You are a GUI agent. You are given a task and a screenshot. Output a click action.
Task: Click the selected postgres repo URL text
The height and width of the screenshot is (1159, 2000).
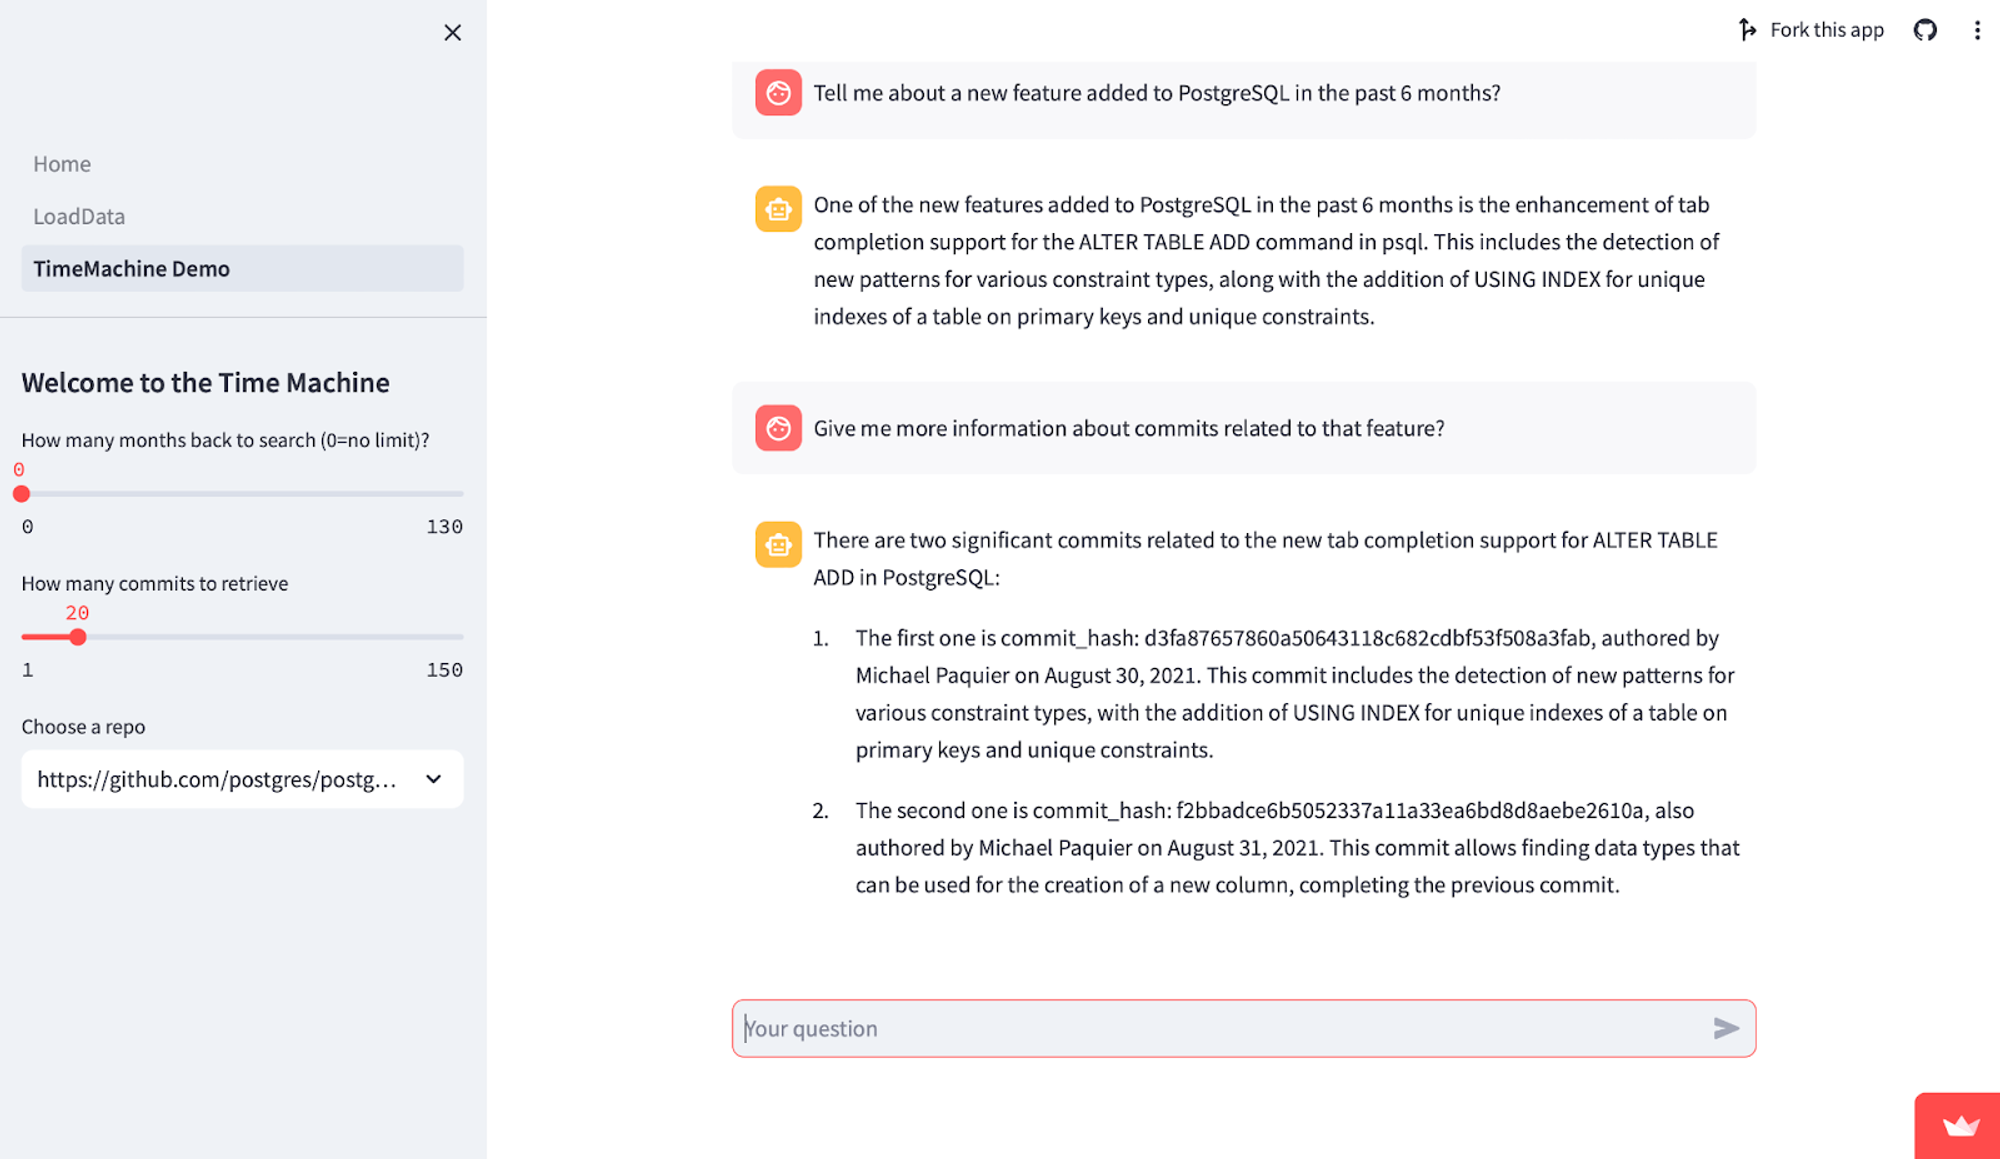click(218, 779)
